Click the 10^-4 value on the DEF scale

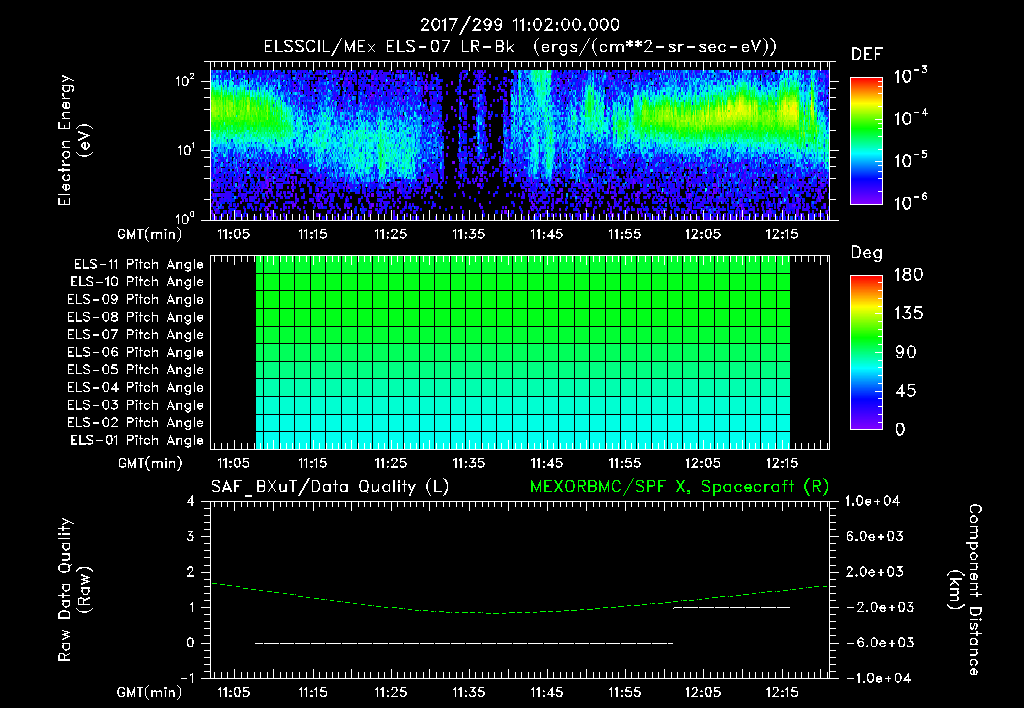[x=910, y=118]
